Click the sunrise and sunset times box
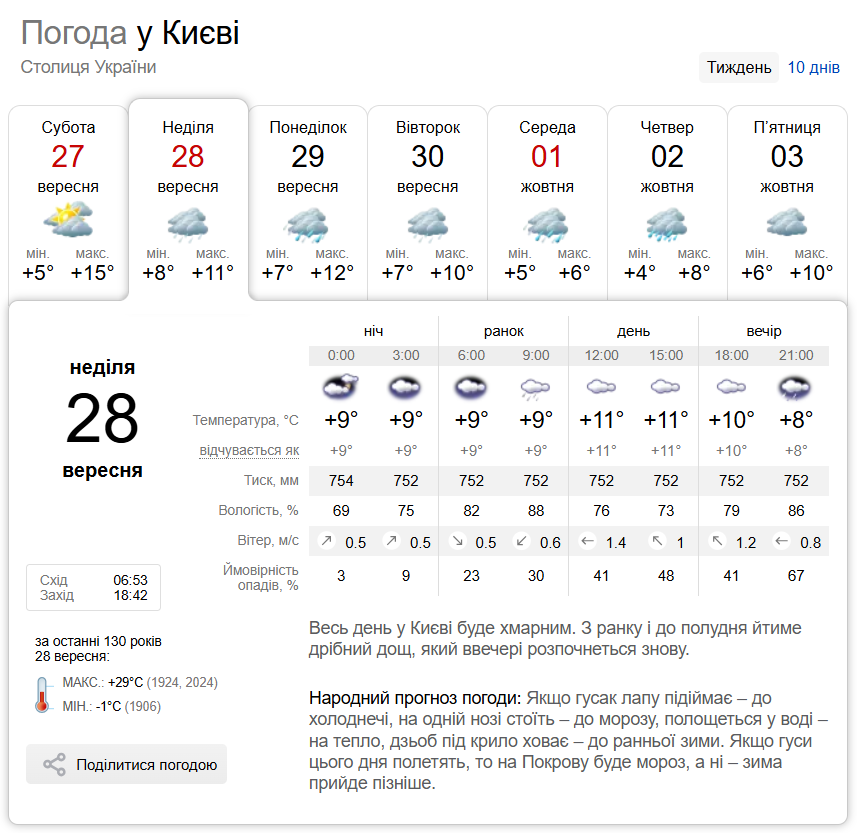This screenshot has width=857, height=833. click(x=93, y=587)
